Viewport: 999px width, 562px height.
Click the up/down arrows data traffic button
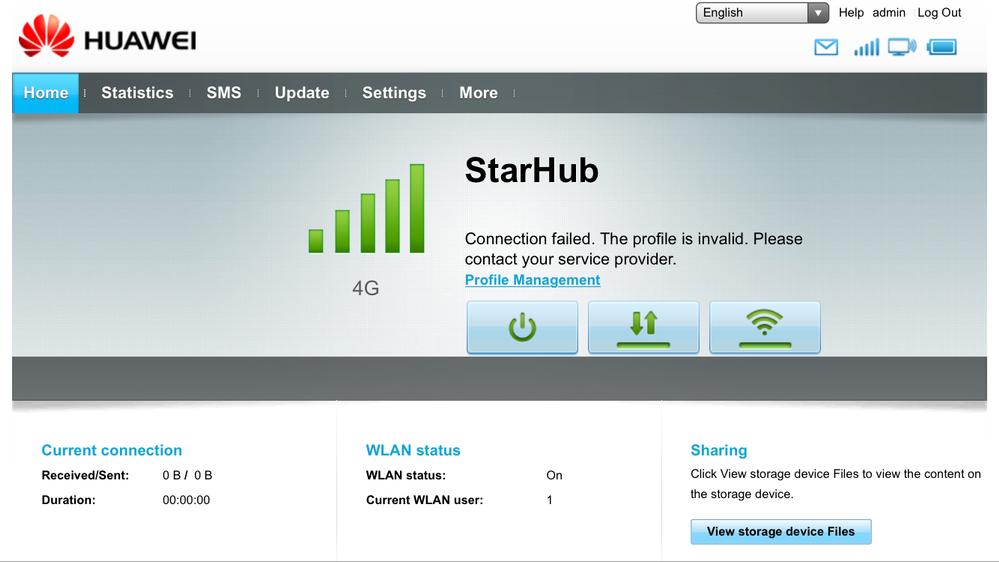click(643, 327)
